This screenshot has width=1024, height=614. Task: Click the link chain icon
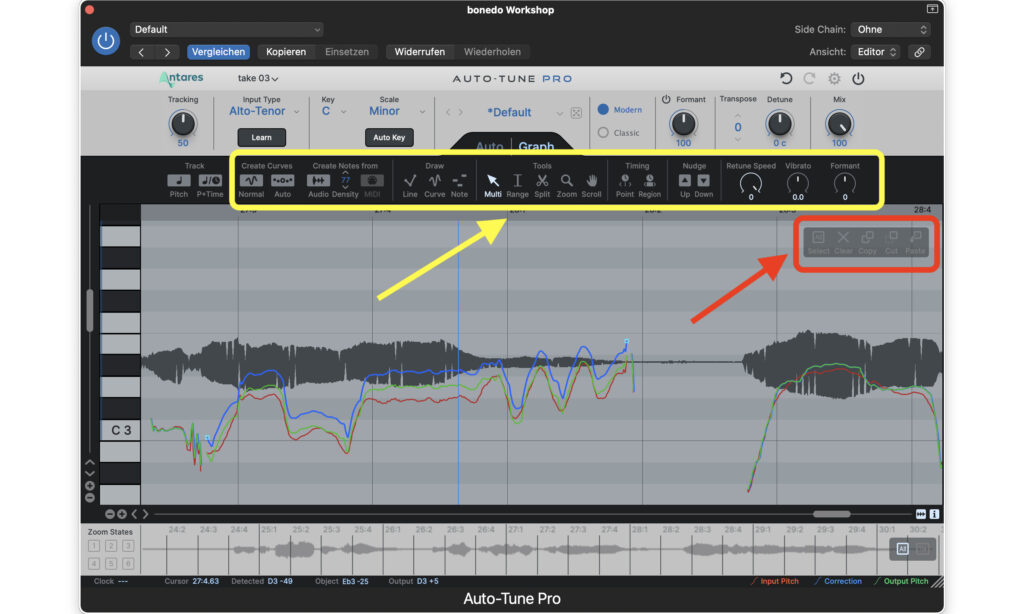click(919, 52)
